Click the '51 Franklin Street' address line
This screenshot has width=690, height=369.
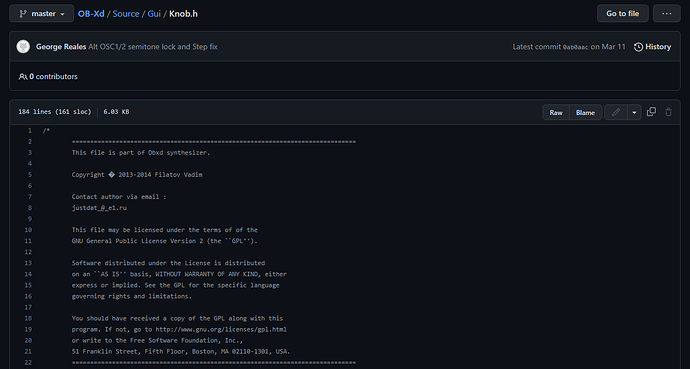[181, 351]
